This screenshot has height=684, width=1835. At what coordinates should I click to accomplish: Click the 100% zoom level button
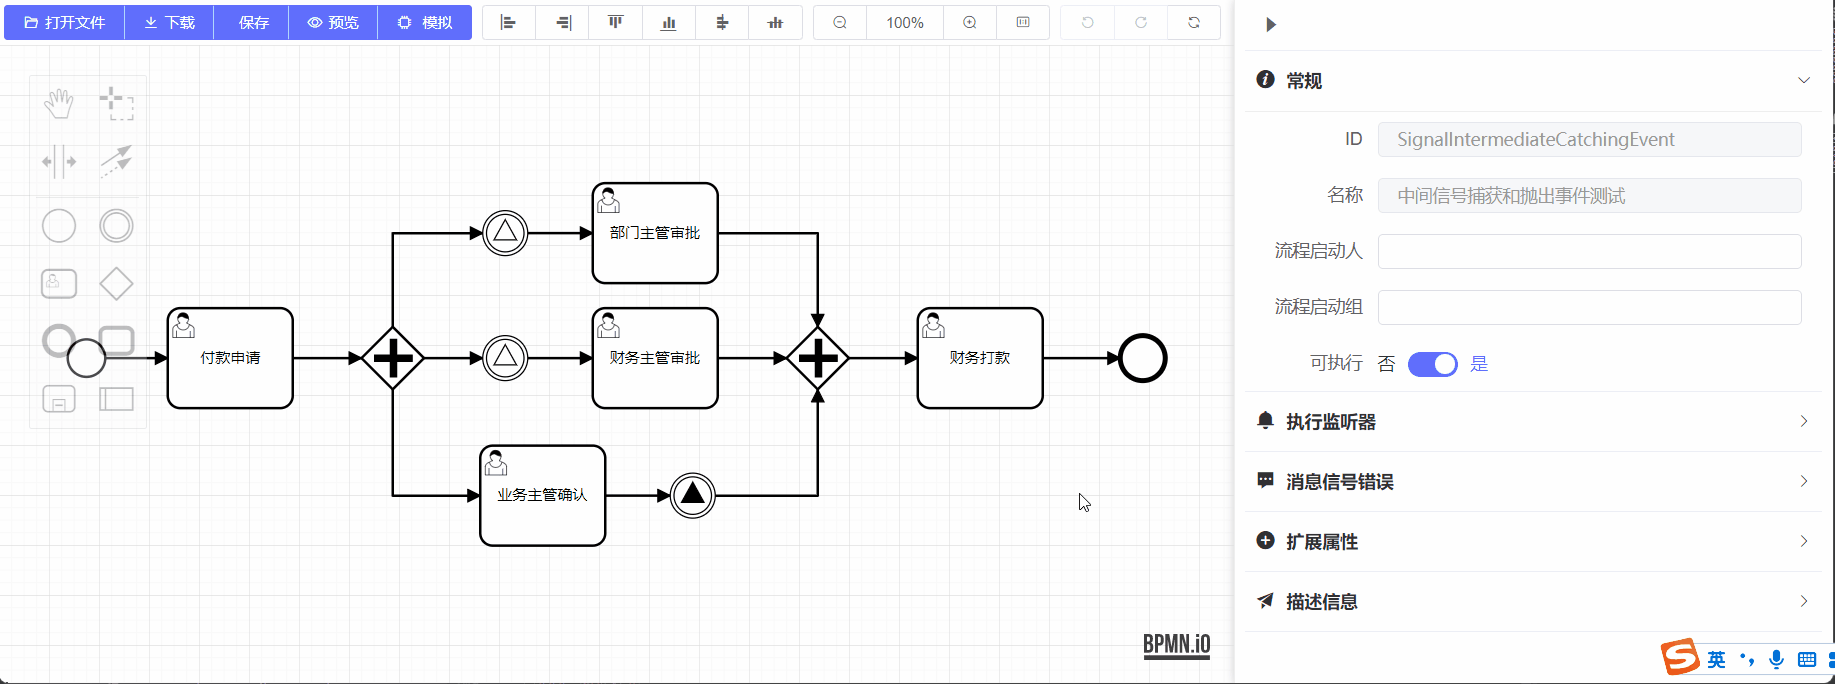pos(905,22)
